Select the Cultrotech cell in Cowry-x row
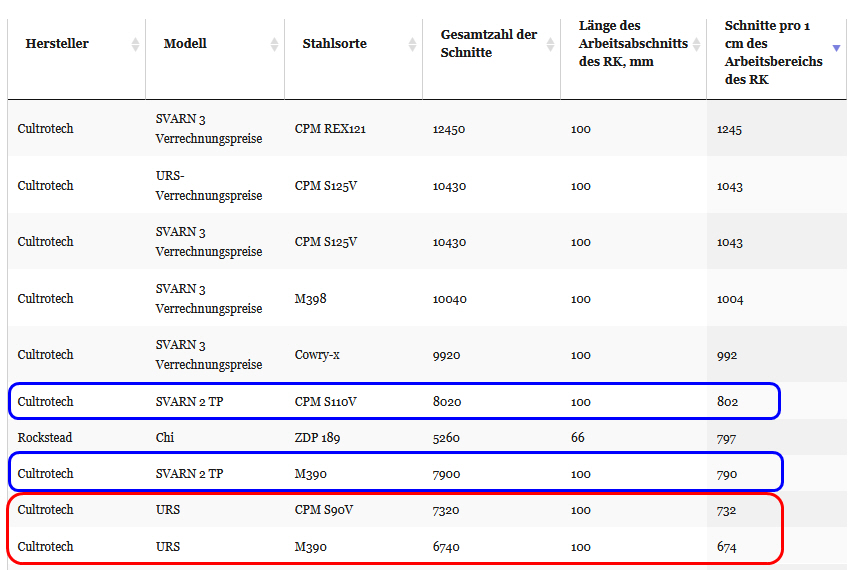 tap(45, 355)
